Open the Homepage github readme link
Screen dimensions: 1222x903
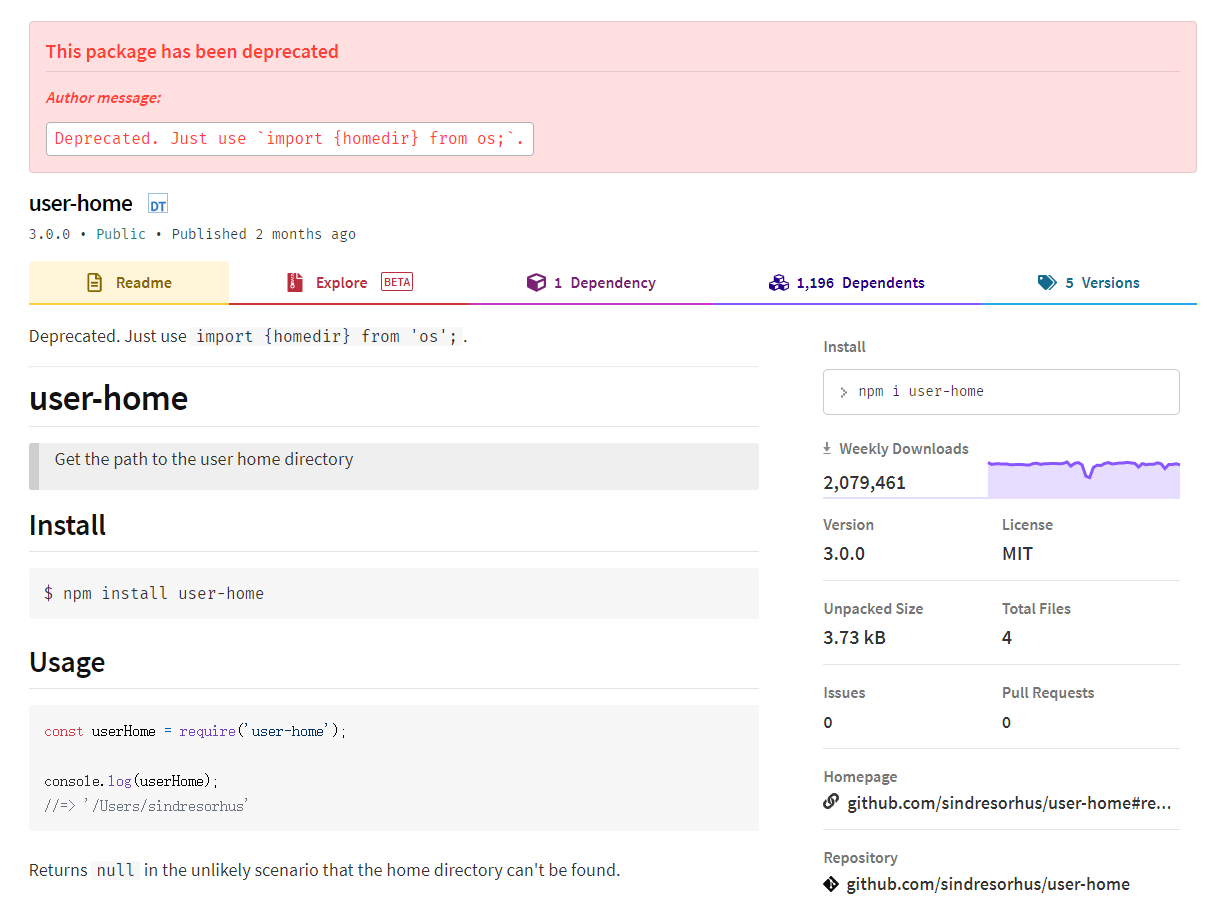tap(1009, 803)
